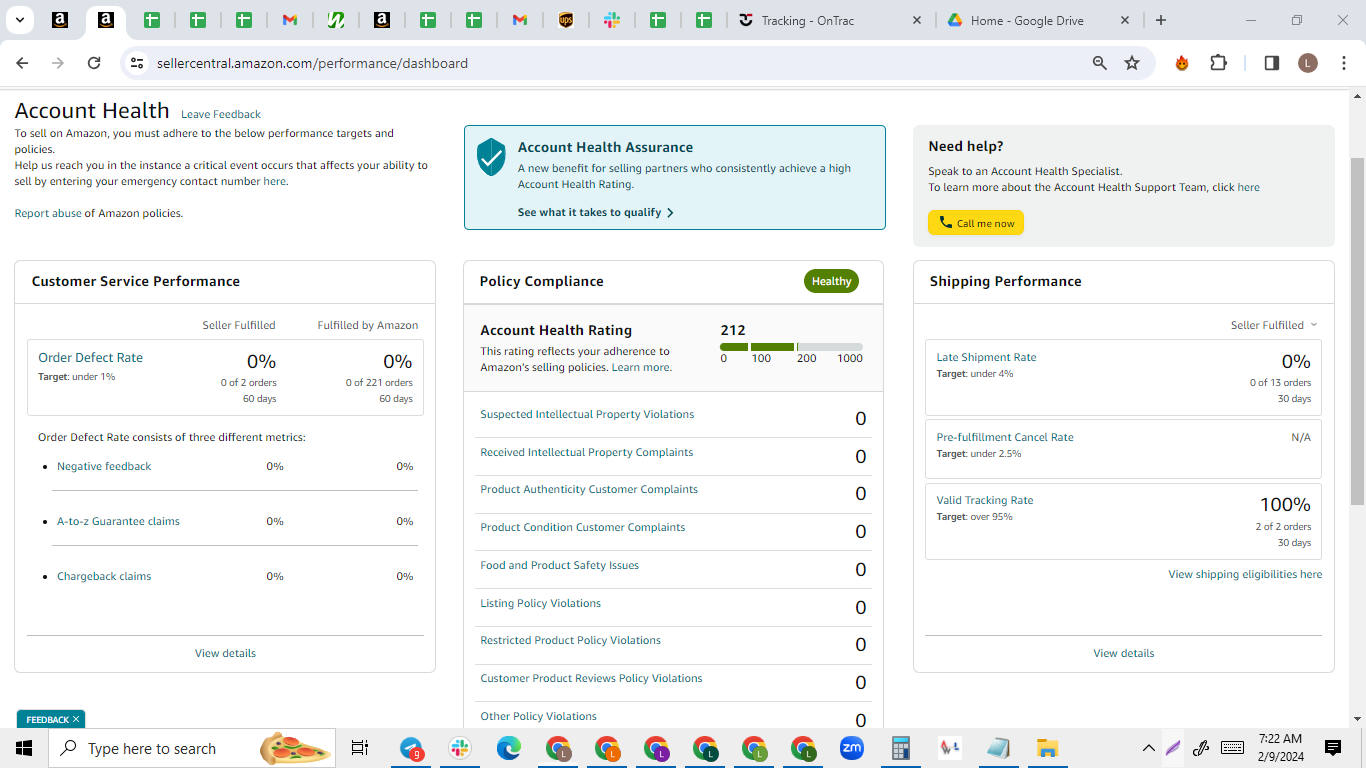This screenshot has width=1366, height=768.
Task: Open the Order Defect Rate link
Action: (90, 357)
